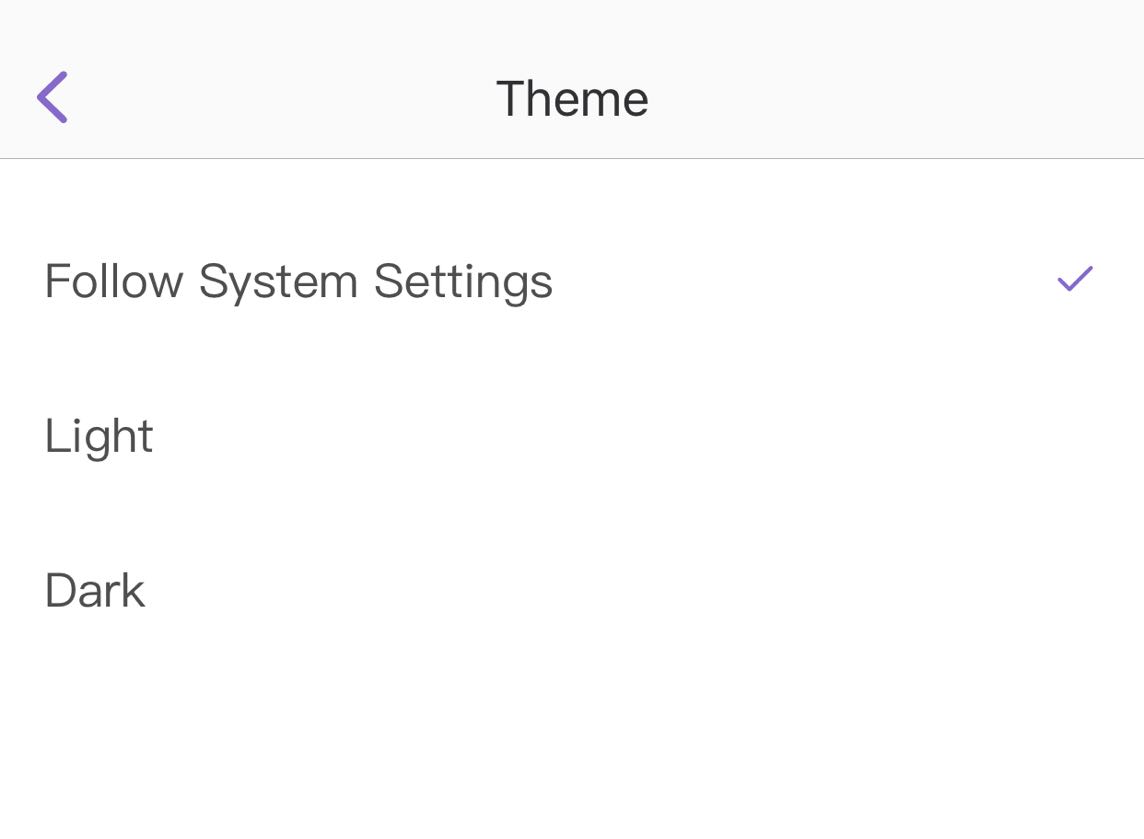
Task: Click the Follow System Settings row
Action: pos(572,281)
